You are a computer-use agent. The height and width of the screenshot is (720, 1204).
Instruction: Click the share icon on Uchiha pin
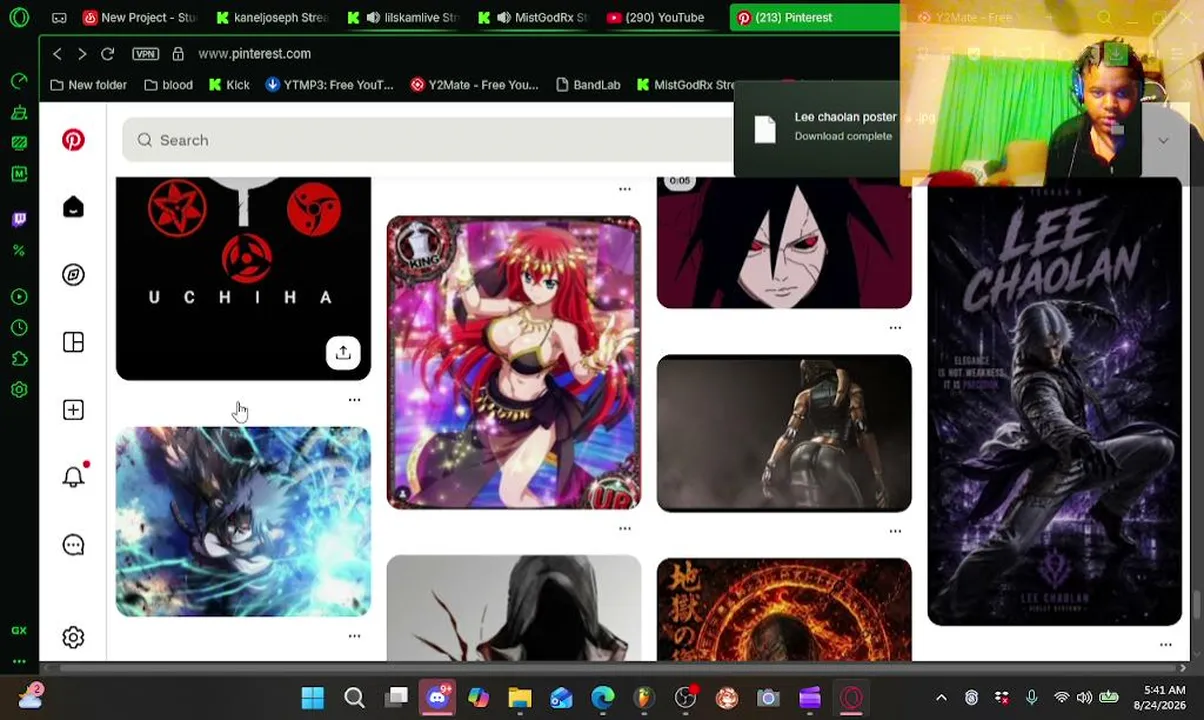click(343, 352)
